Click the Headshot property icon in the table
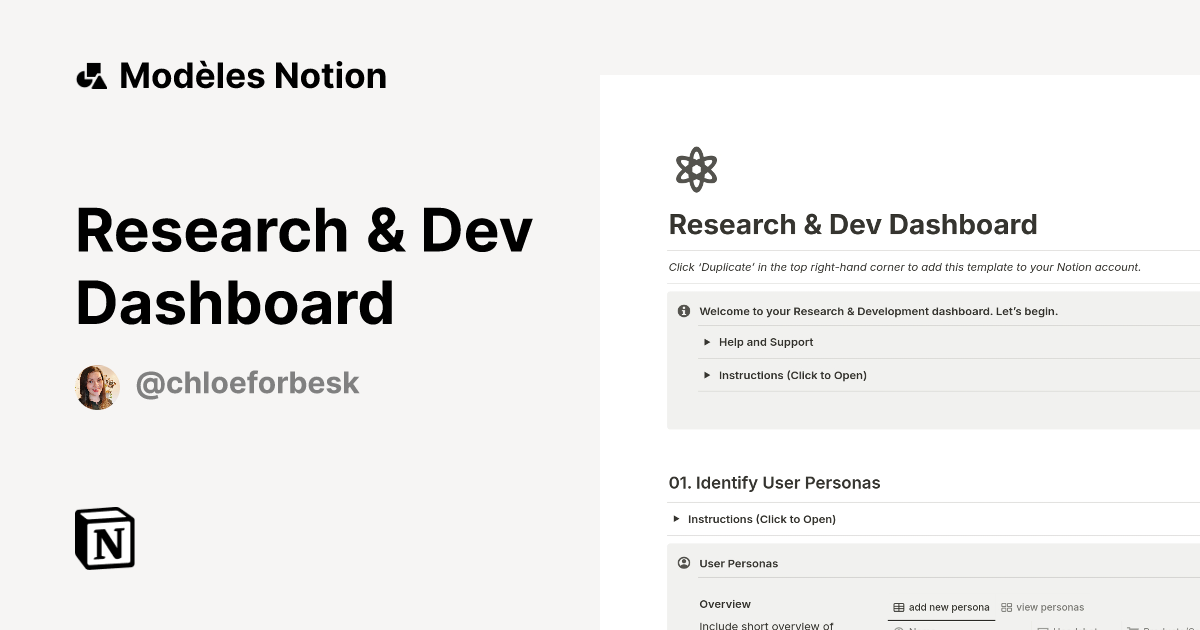Viewport: 1200px width, 630px height. 1042,629
